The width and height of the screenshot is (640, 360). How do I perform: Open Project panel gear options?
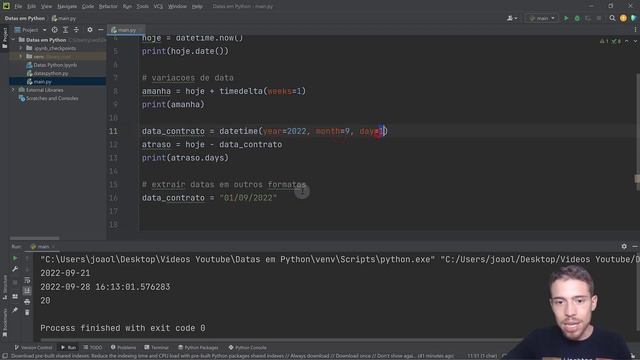coord(90,30)
